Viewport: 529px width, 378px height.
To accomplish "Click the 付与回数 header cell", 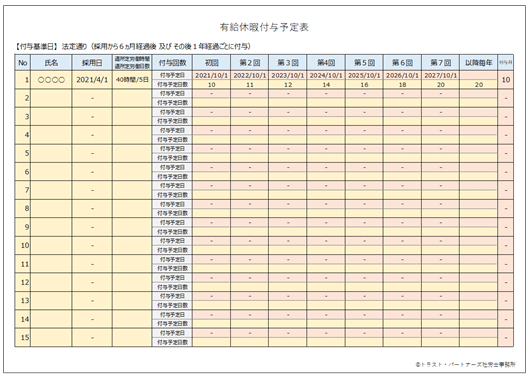I will [172, 62].
